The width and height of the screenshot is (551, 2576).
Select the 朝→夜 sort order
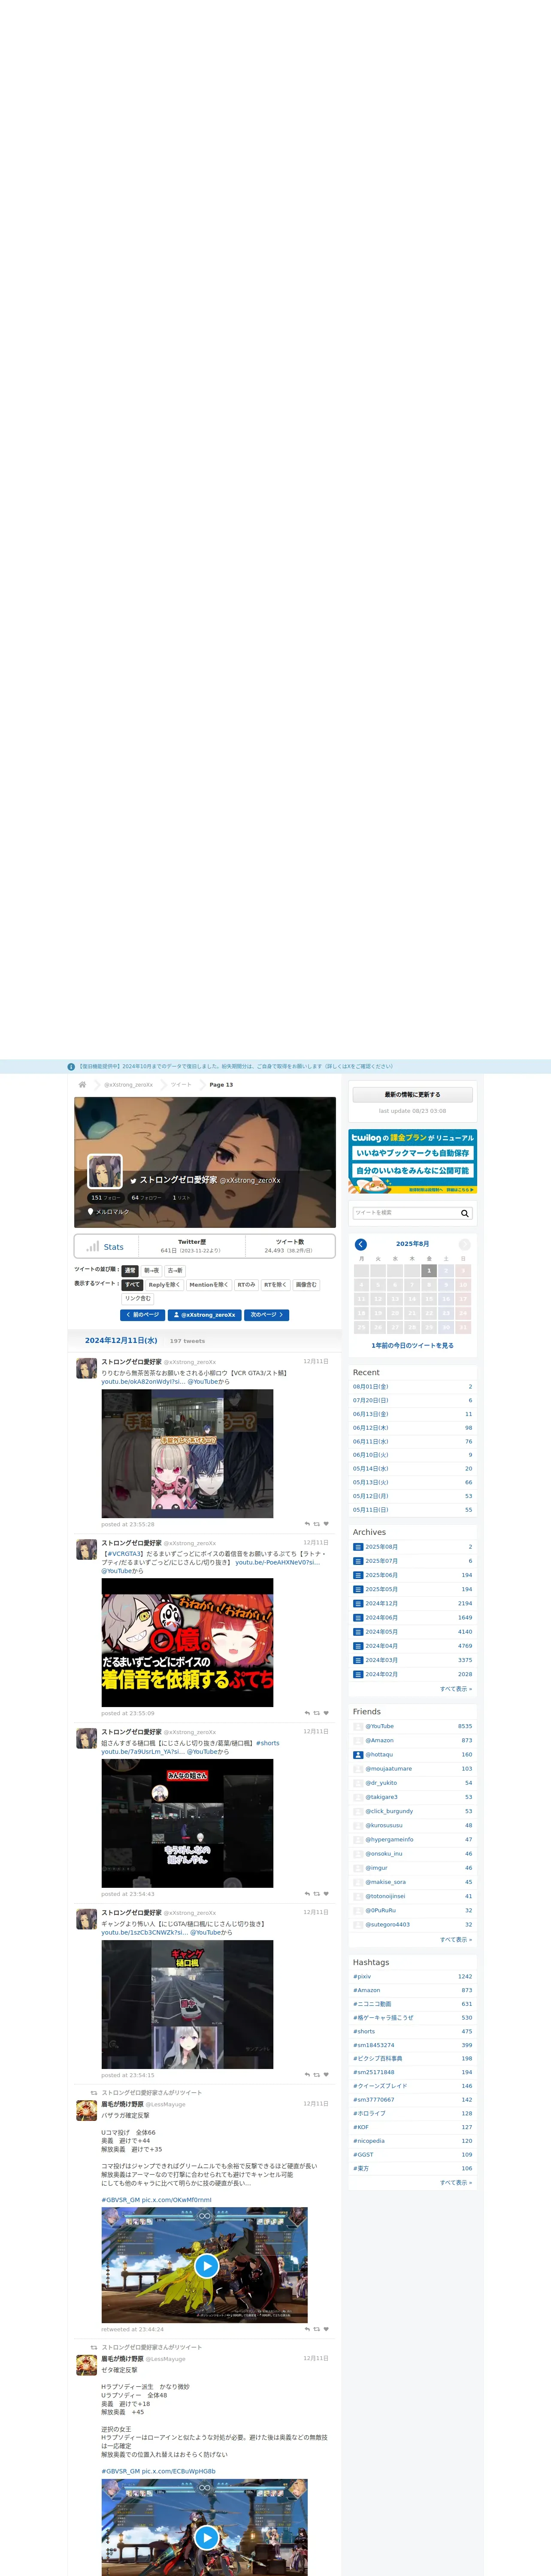[x=151, y=1271]
